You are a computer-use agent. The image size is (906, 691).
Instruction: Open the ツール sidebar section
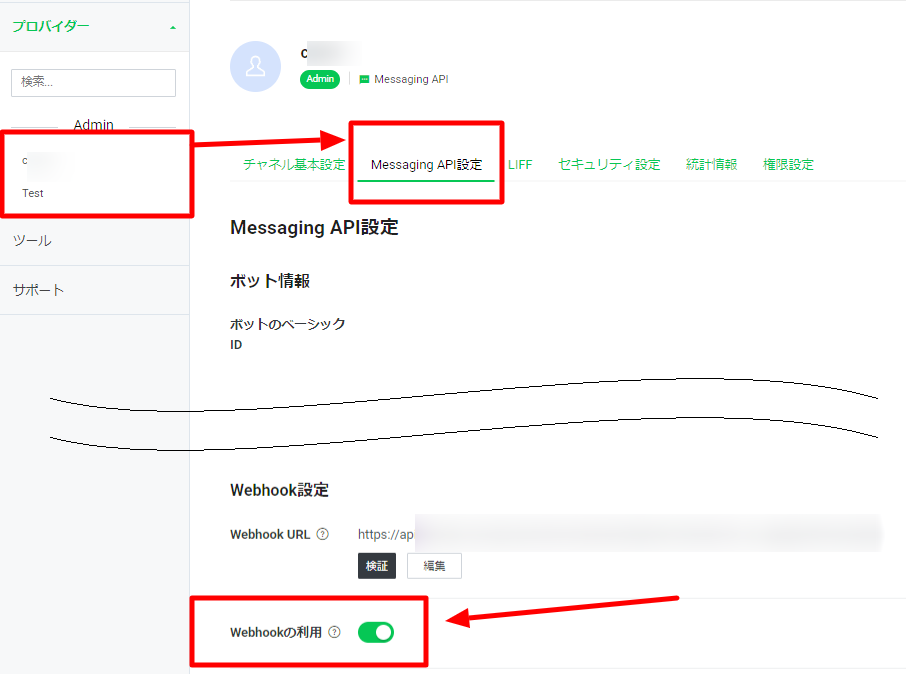pyautogui.click(x=32, y=241)
